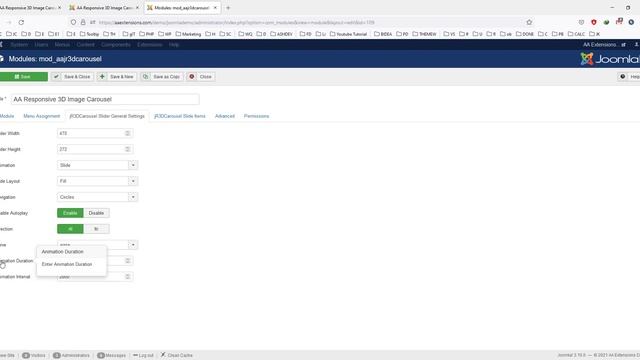The image size is (640, 360).
Task: Click the green globe extension icon
Action: point(607,22)
